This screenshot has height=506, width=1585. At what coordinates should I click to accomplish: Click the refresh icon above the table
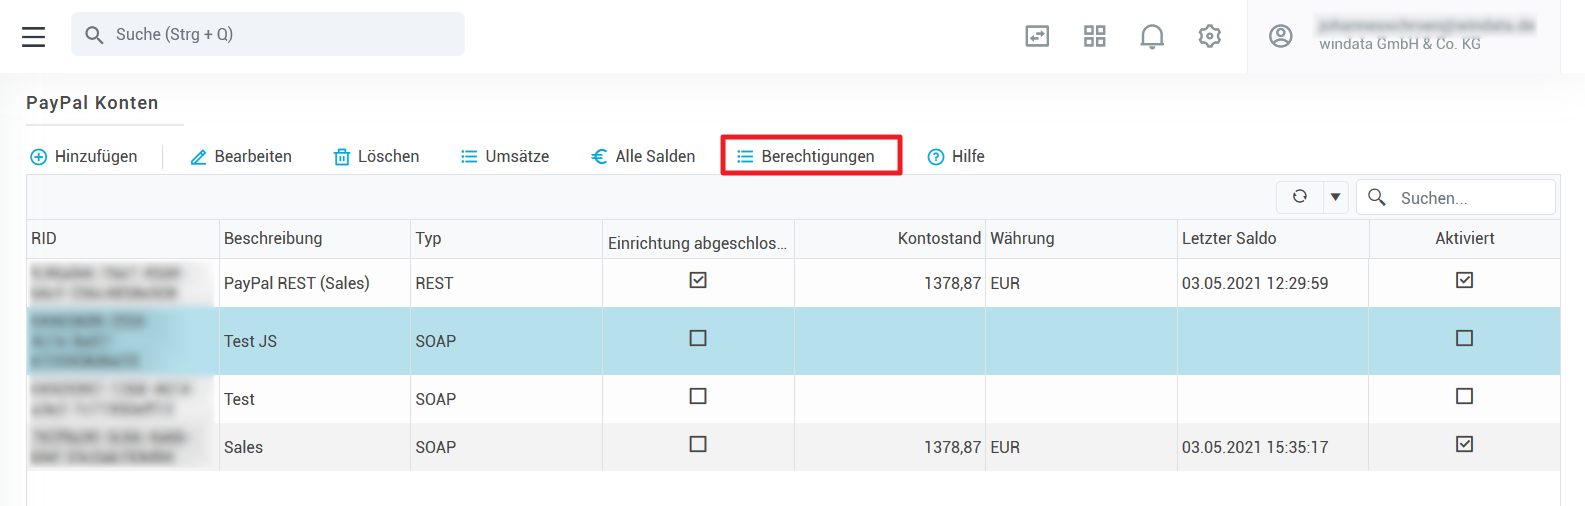point(1300,197)
